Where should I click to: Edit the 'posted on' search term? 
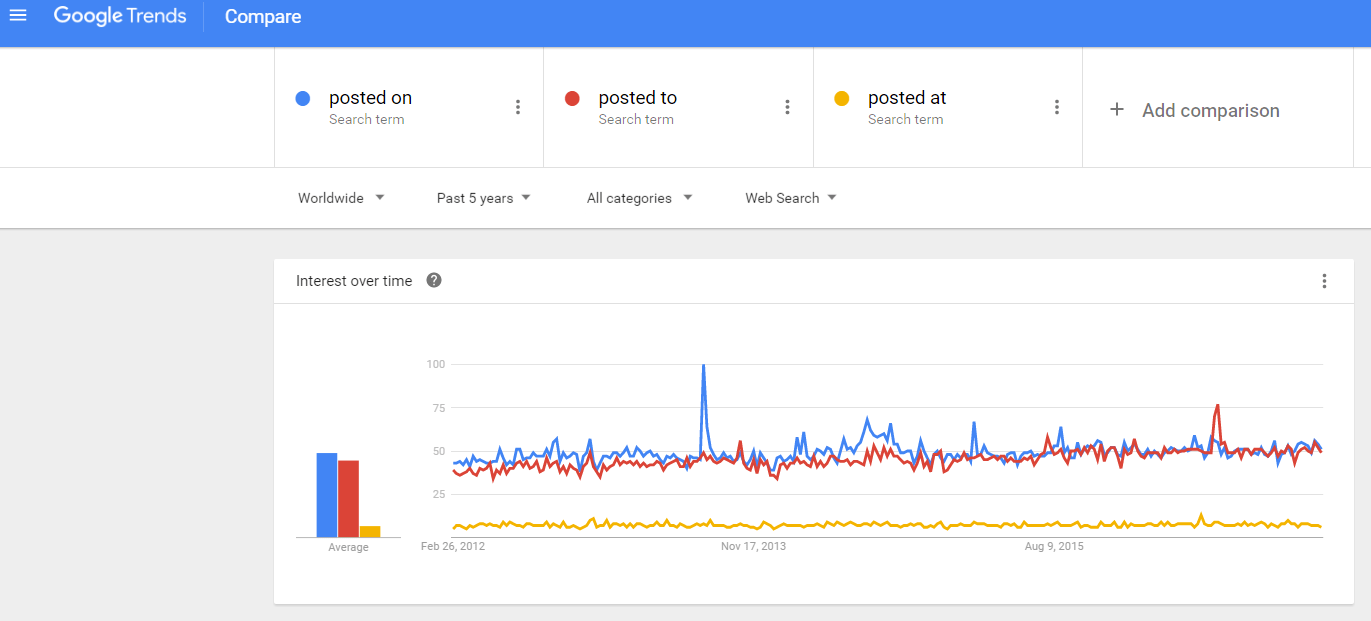370,98
